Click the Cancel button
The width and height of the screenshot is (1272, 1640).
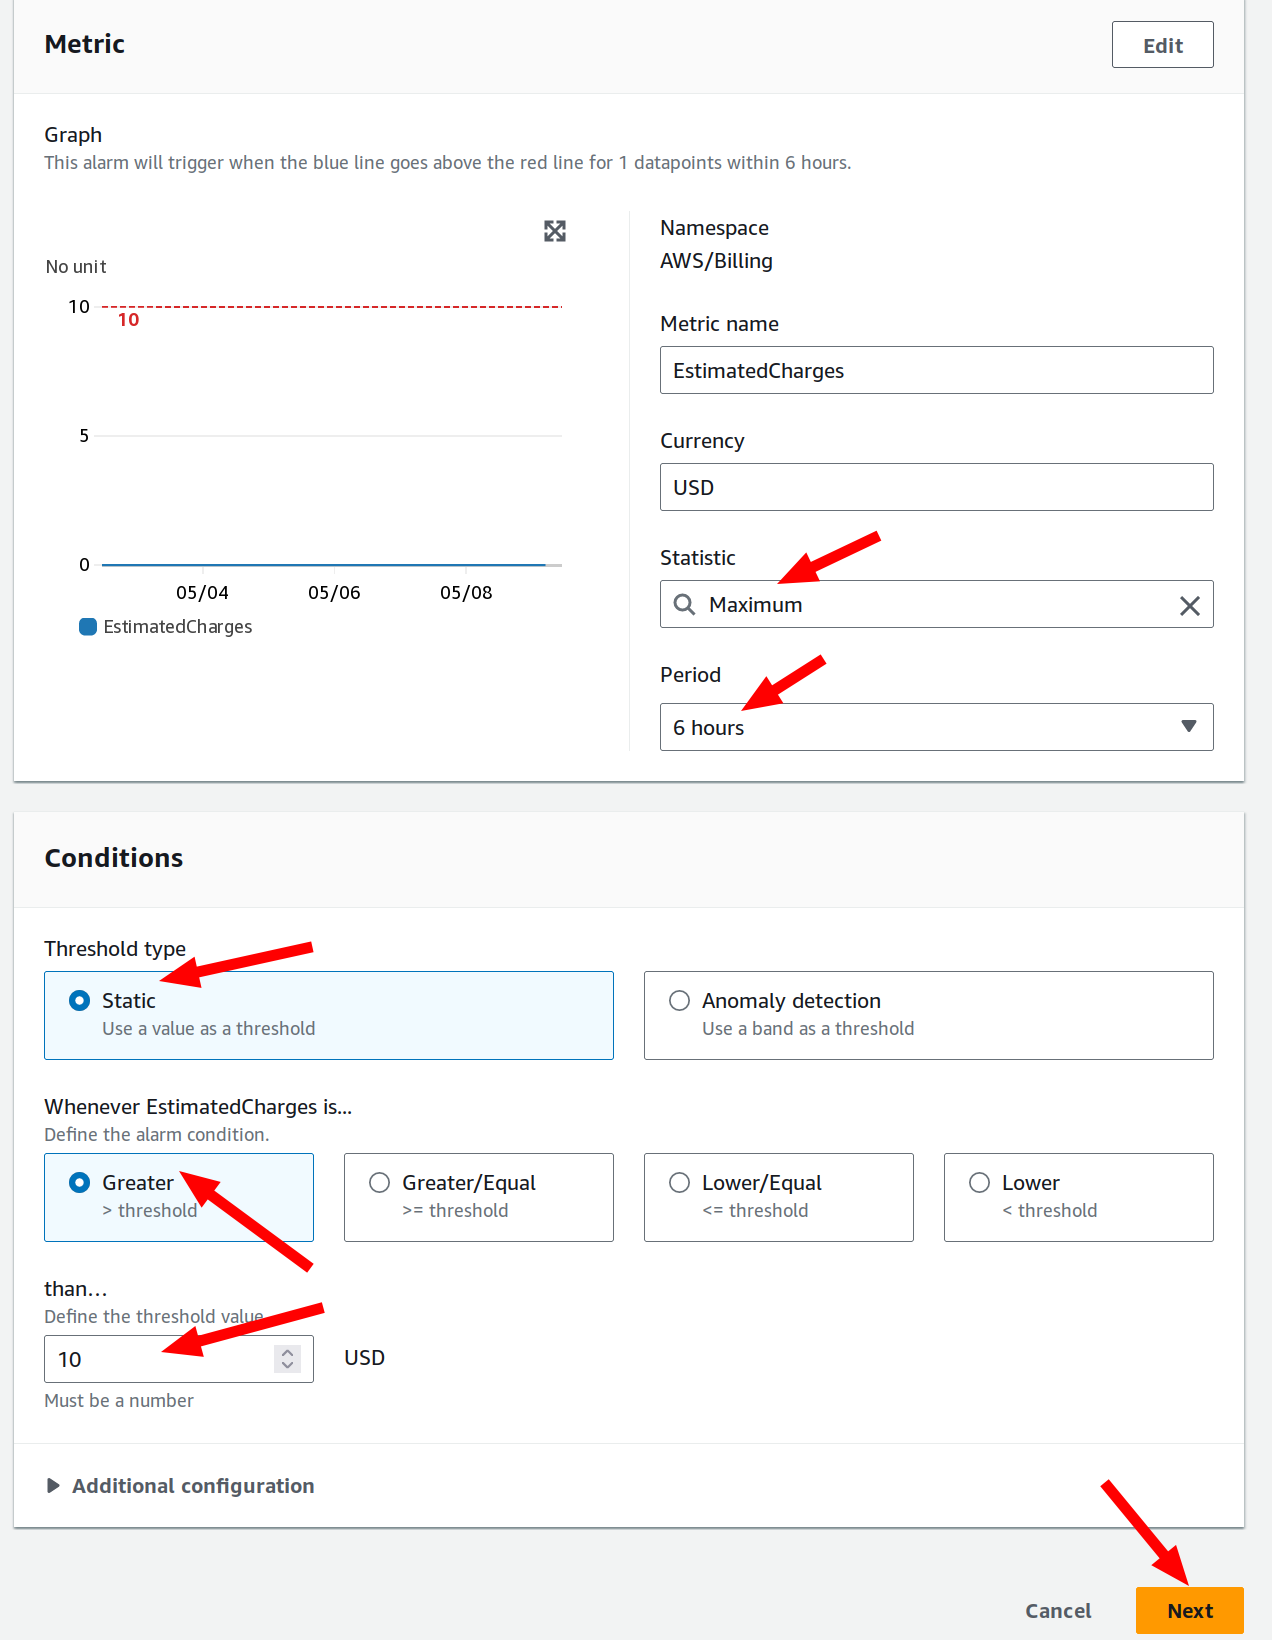pyautogui.click(x=1058, y=1610)
